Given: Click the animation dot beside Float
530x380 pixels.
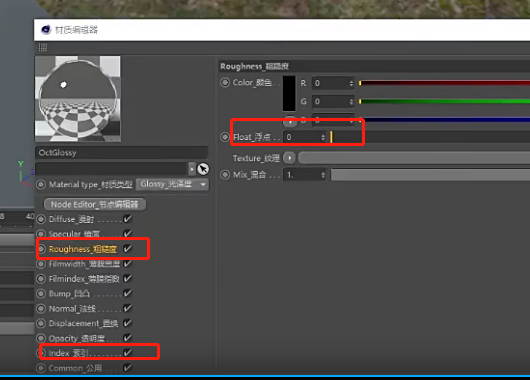Looking at the screenshot, I should 225,137.
